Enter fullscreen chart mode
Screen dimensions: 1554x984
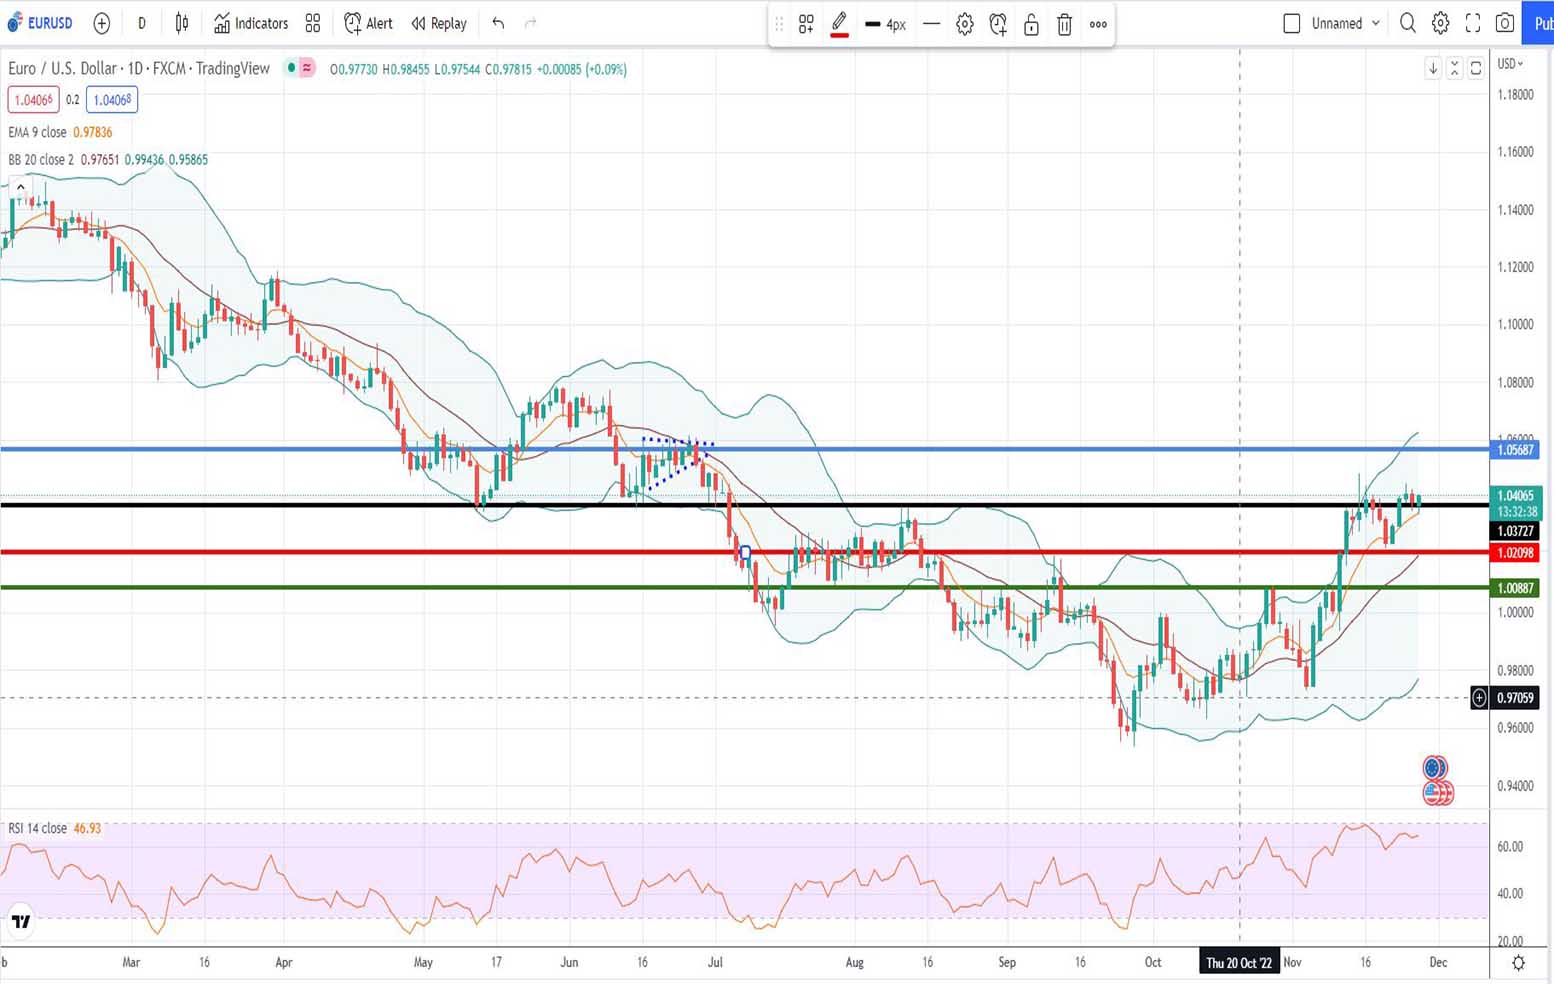1472,23
